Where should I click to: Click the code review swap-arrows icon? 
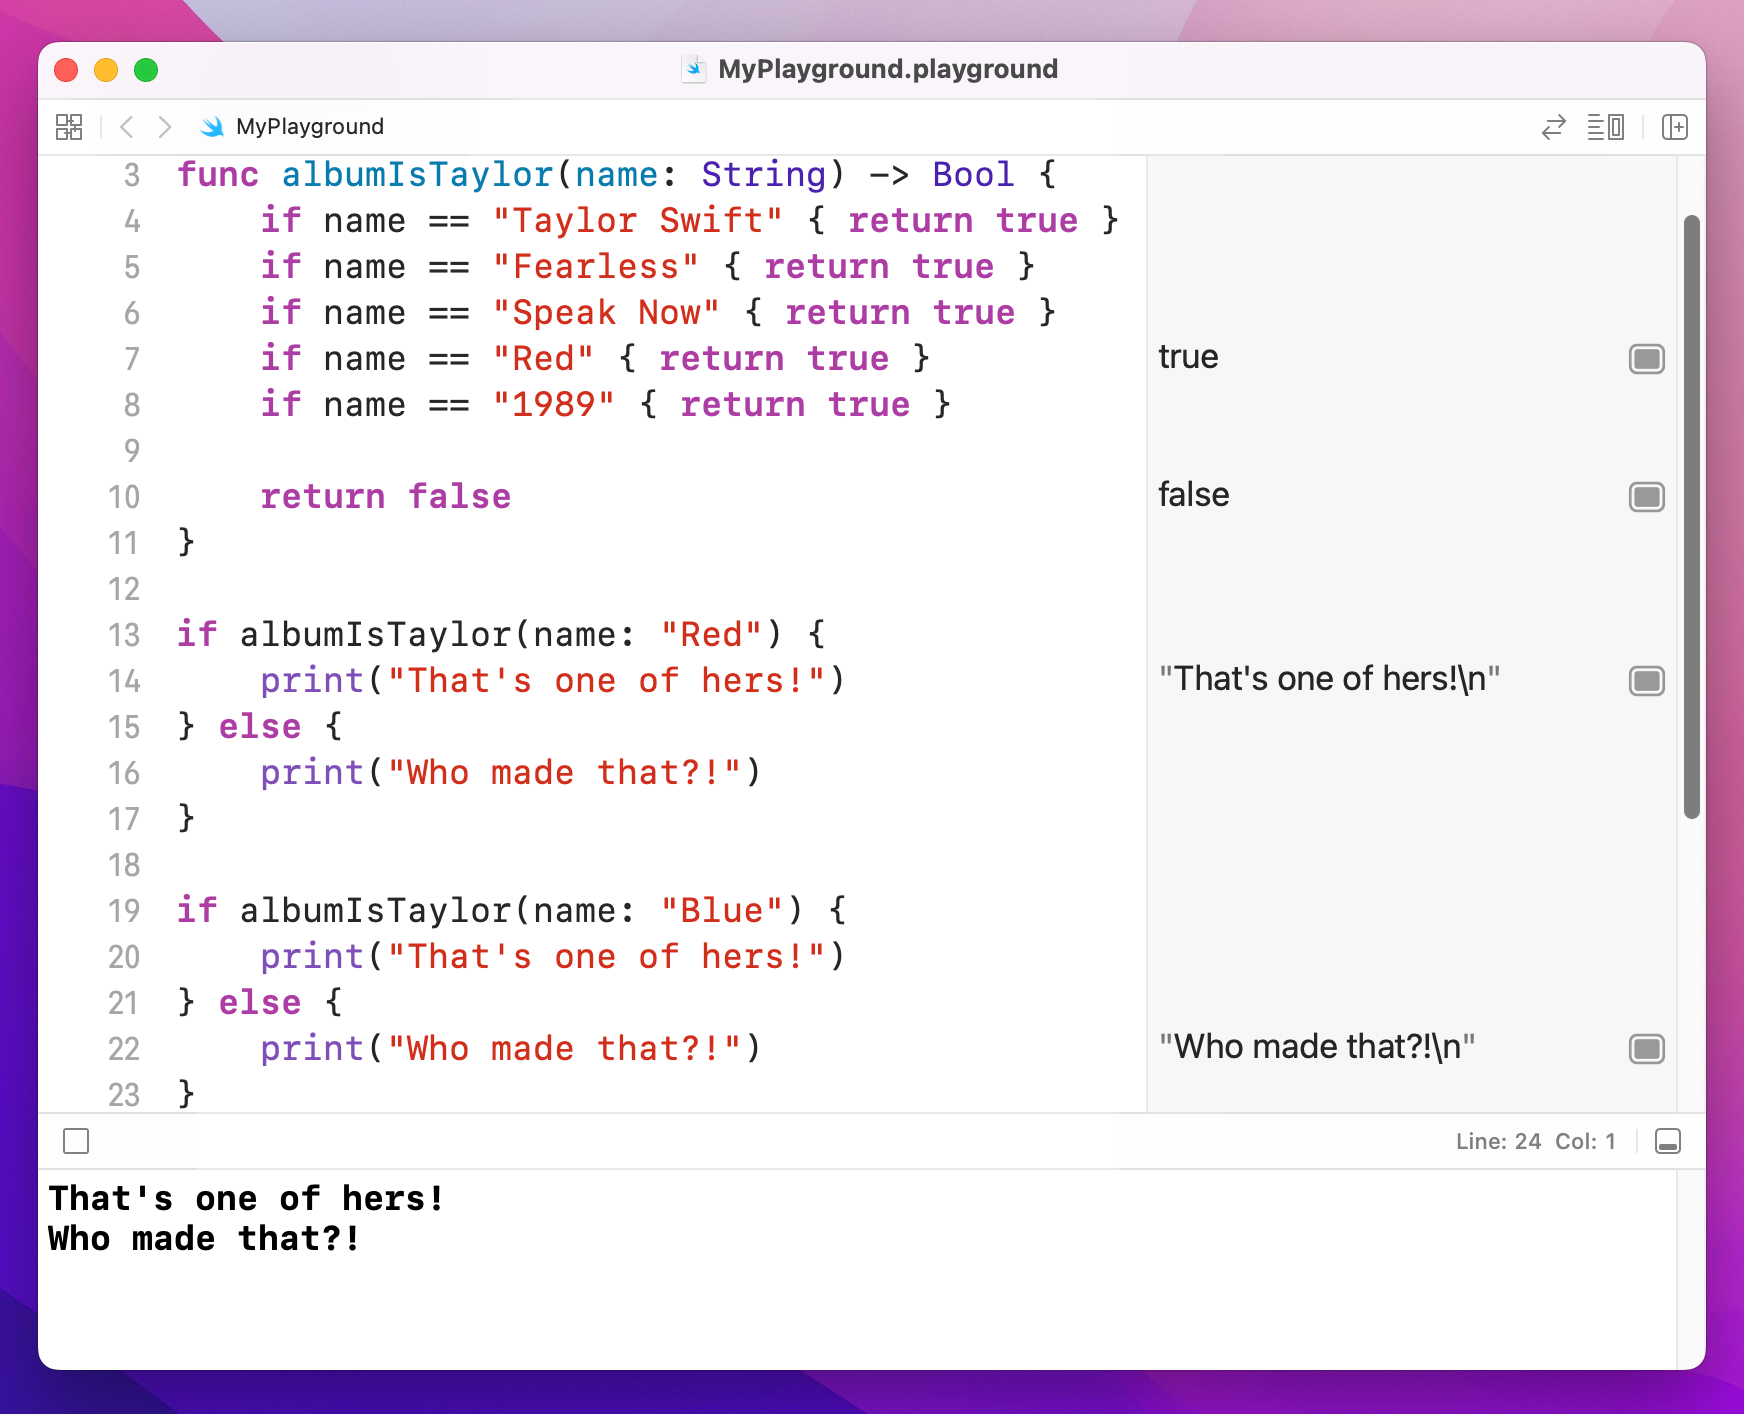point(1552,126)
